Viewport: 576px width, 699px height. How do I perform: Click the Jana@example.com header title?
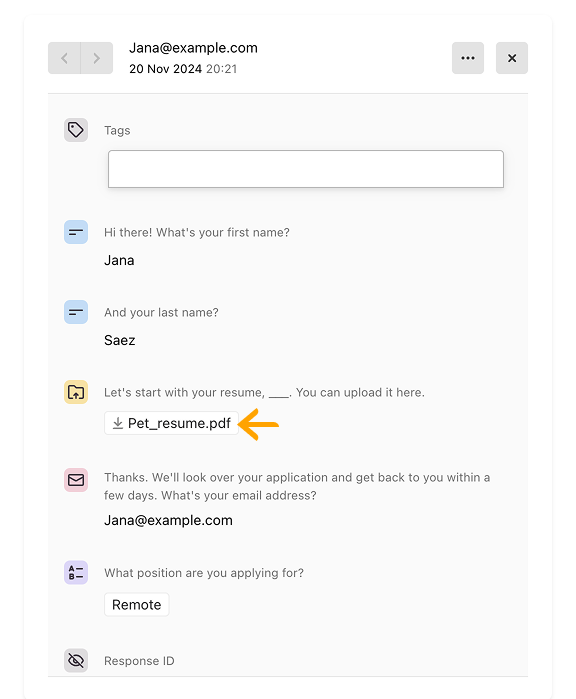click(x=193, y=48)
